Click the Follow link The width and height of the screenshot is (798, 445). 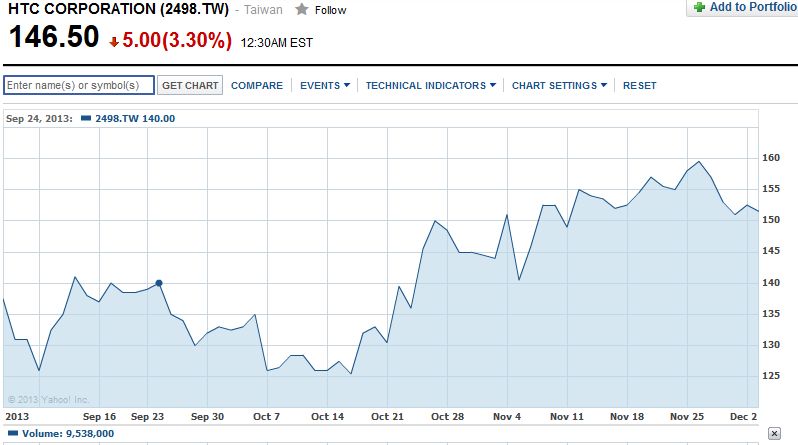point(330,10)
